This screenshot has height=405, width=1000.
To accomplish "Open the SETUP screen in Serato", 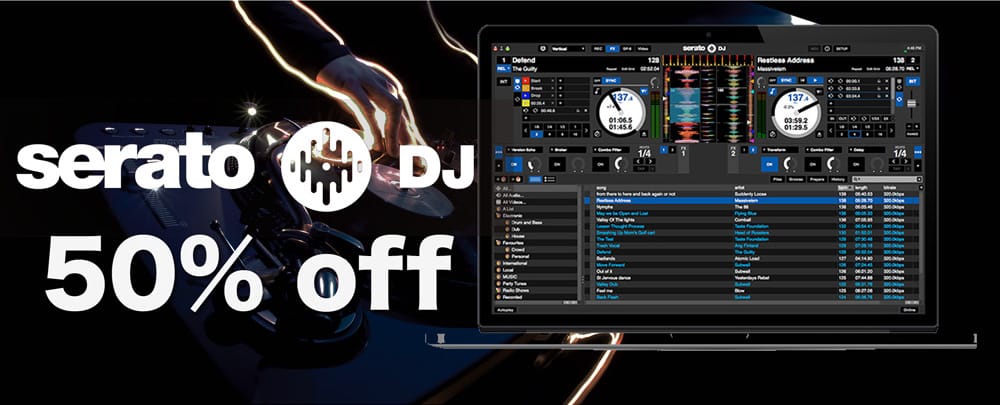I will point(842,48).
